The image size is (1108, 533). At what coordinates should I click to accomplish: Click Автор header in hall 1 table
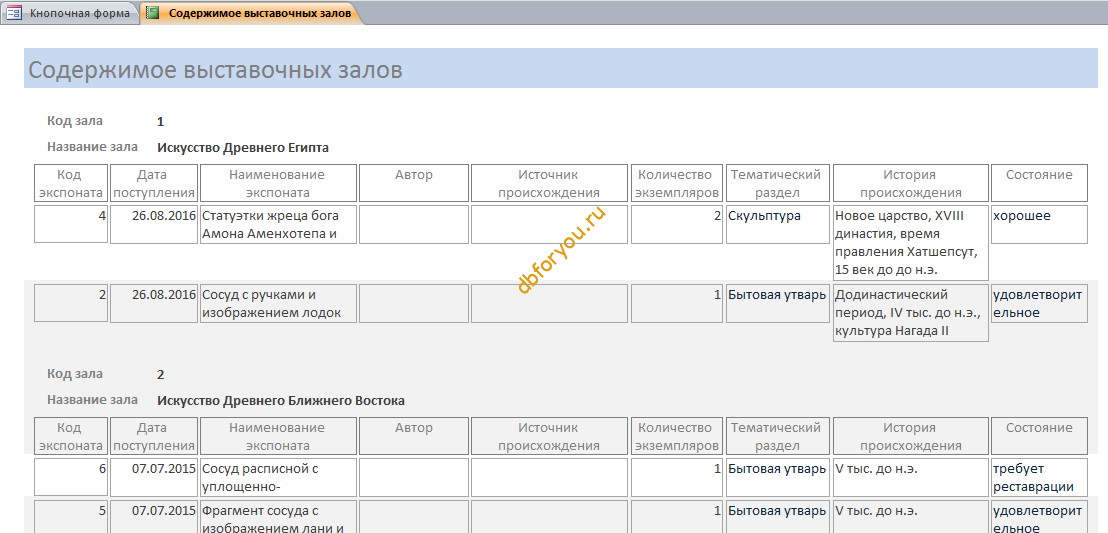414,183
